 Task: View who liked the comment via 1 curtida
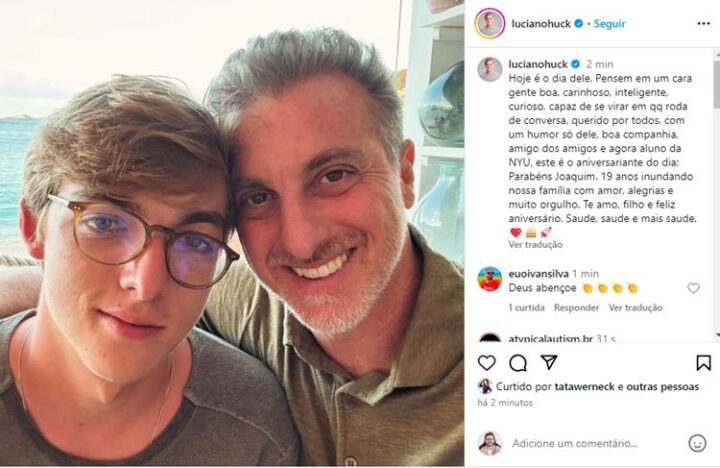(526, 308)
